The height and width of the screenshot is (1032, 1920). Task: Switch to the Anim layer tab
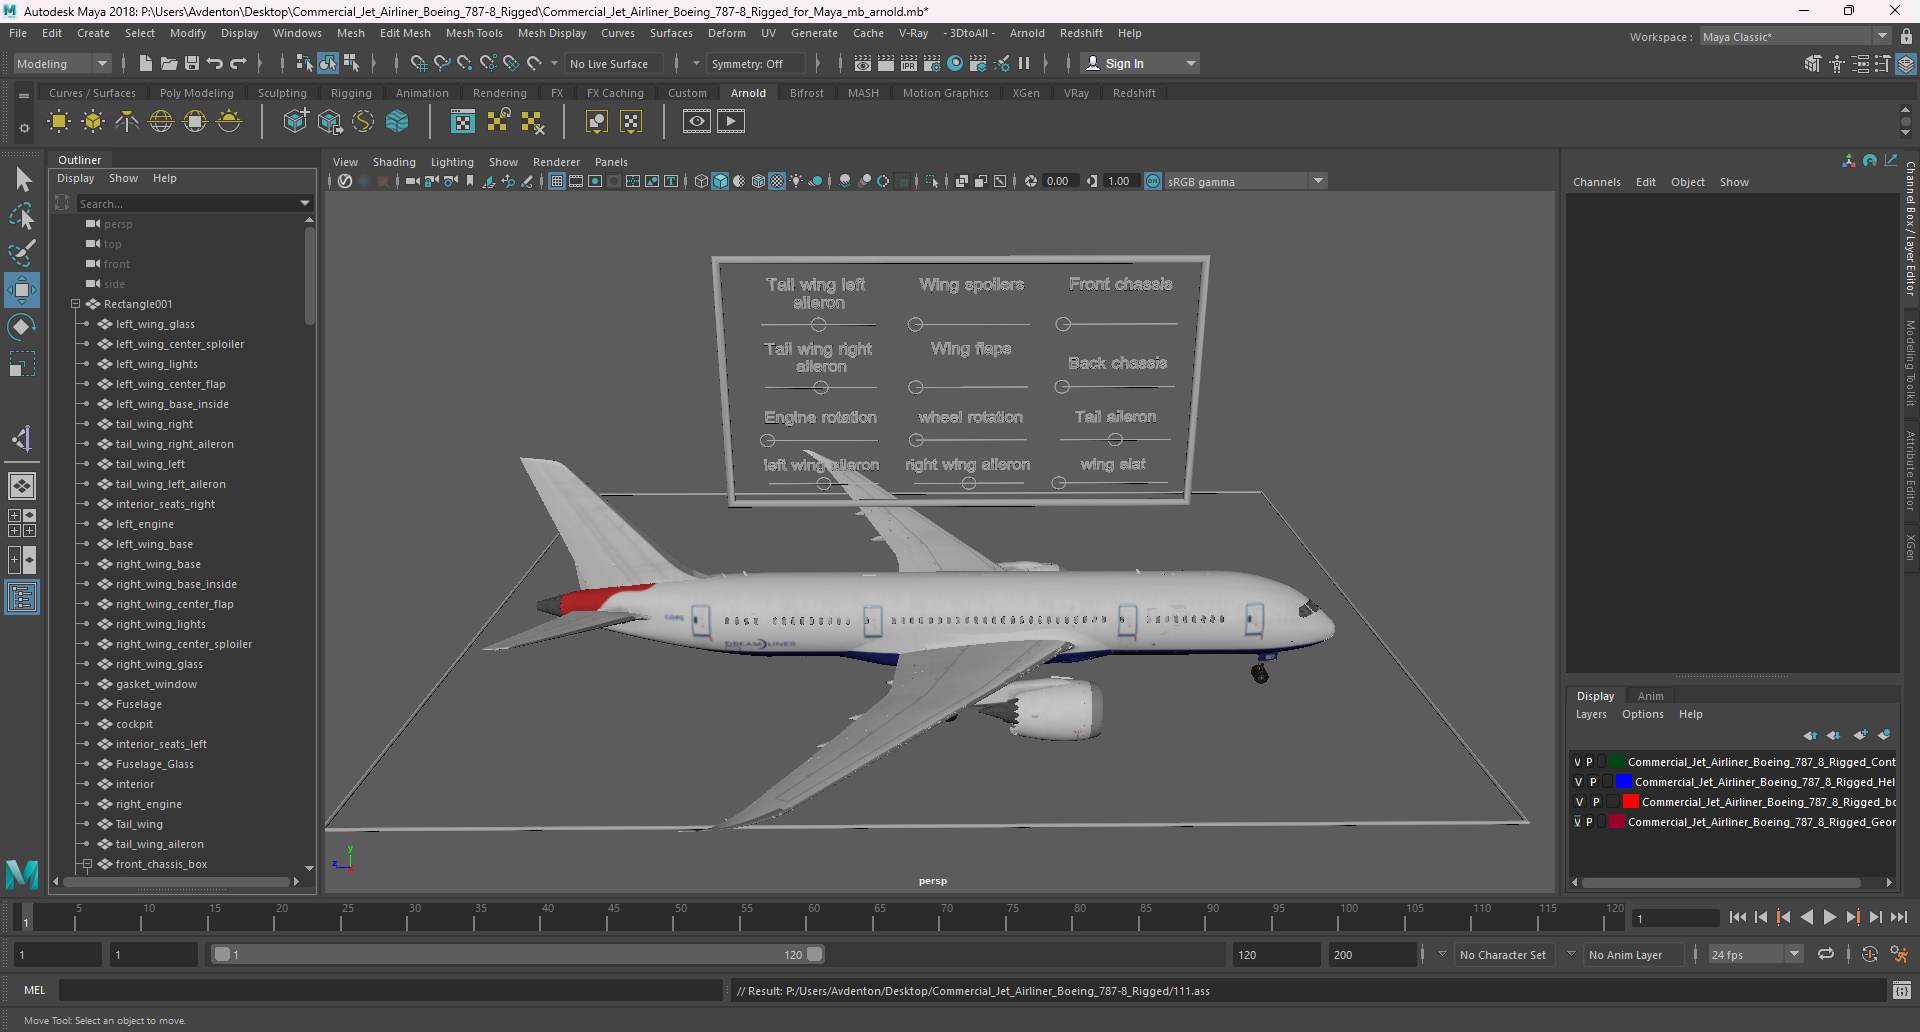click(x=1651, y=696)
